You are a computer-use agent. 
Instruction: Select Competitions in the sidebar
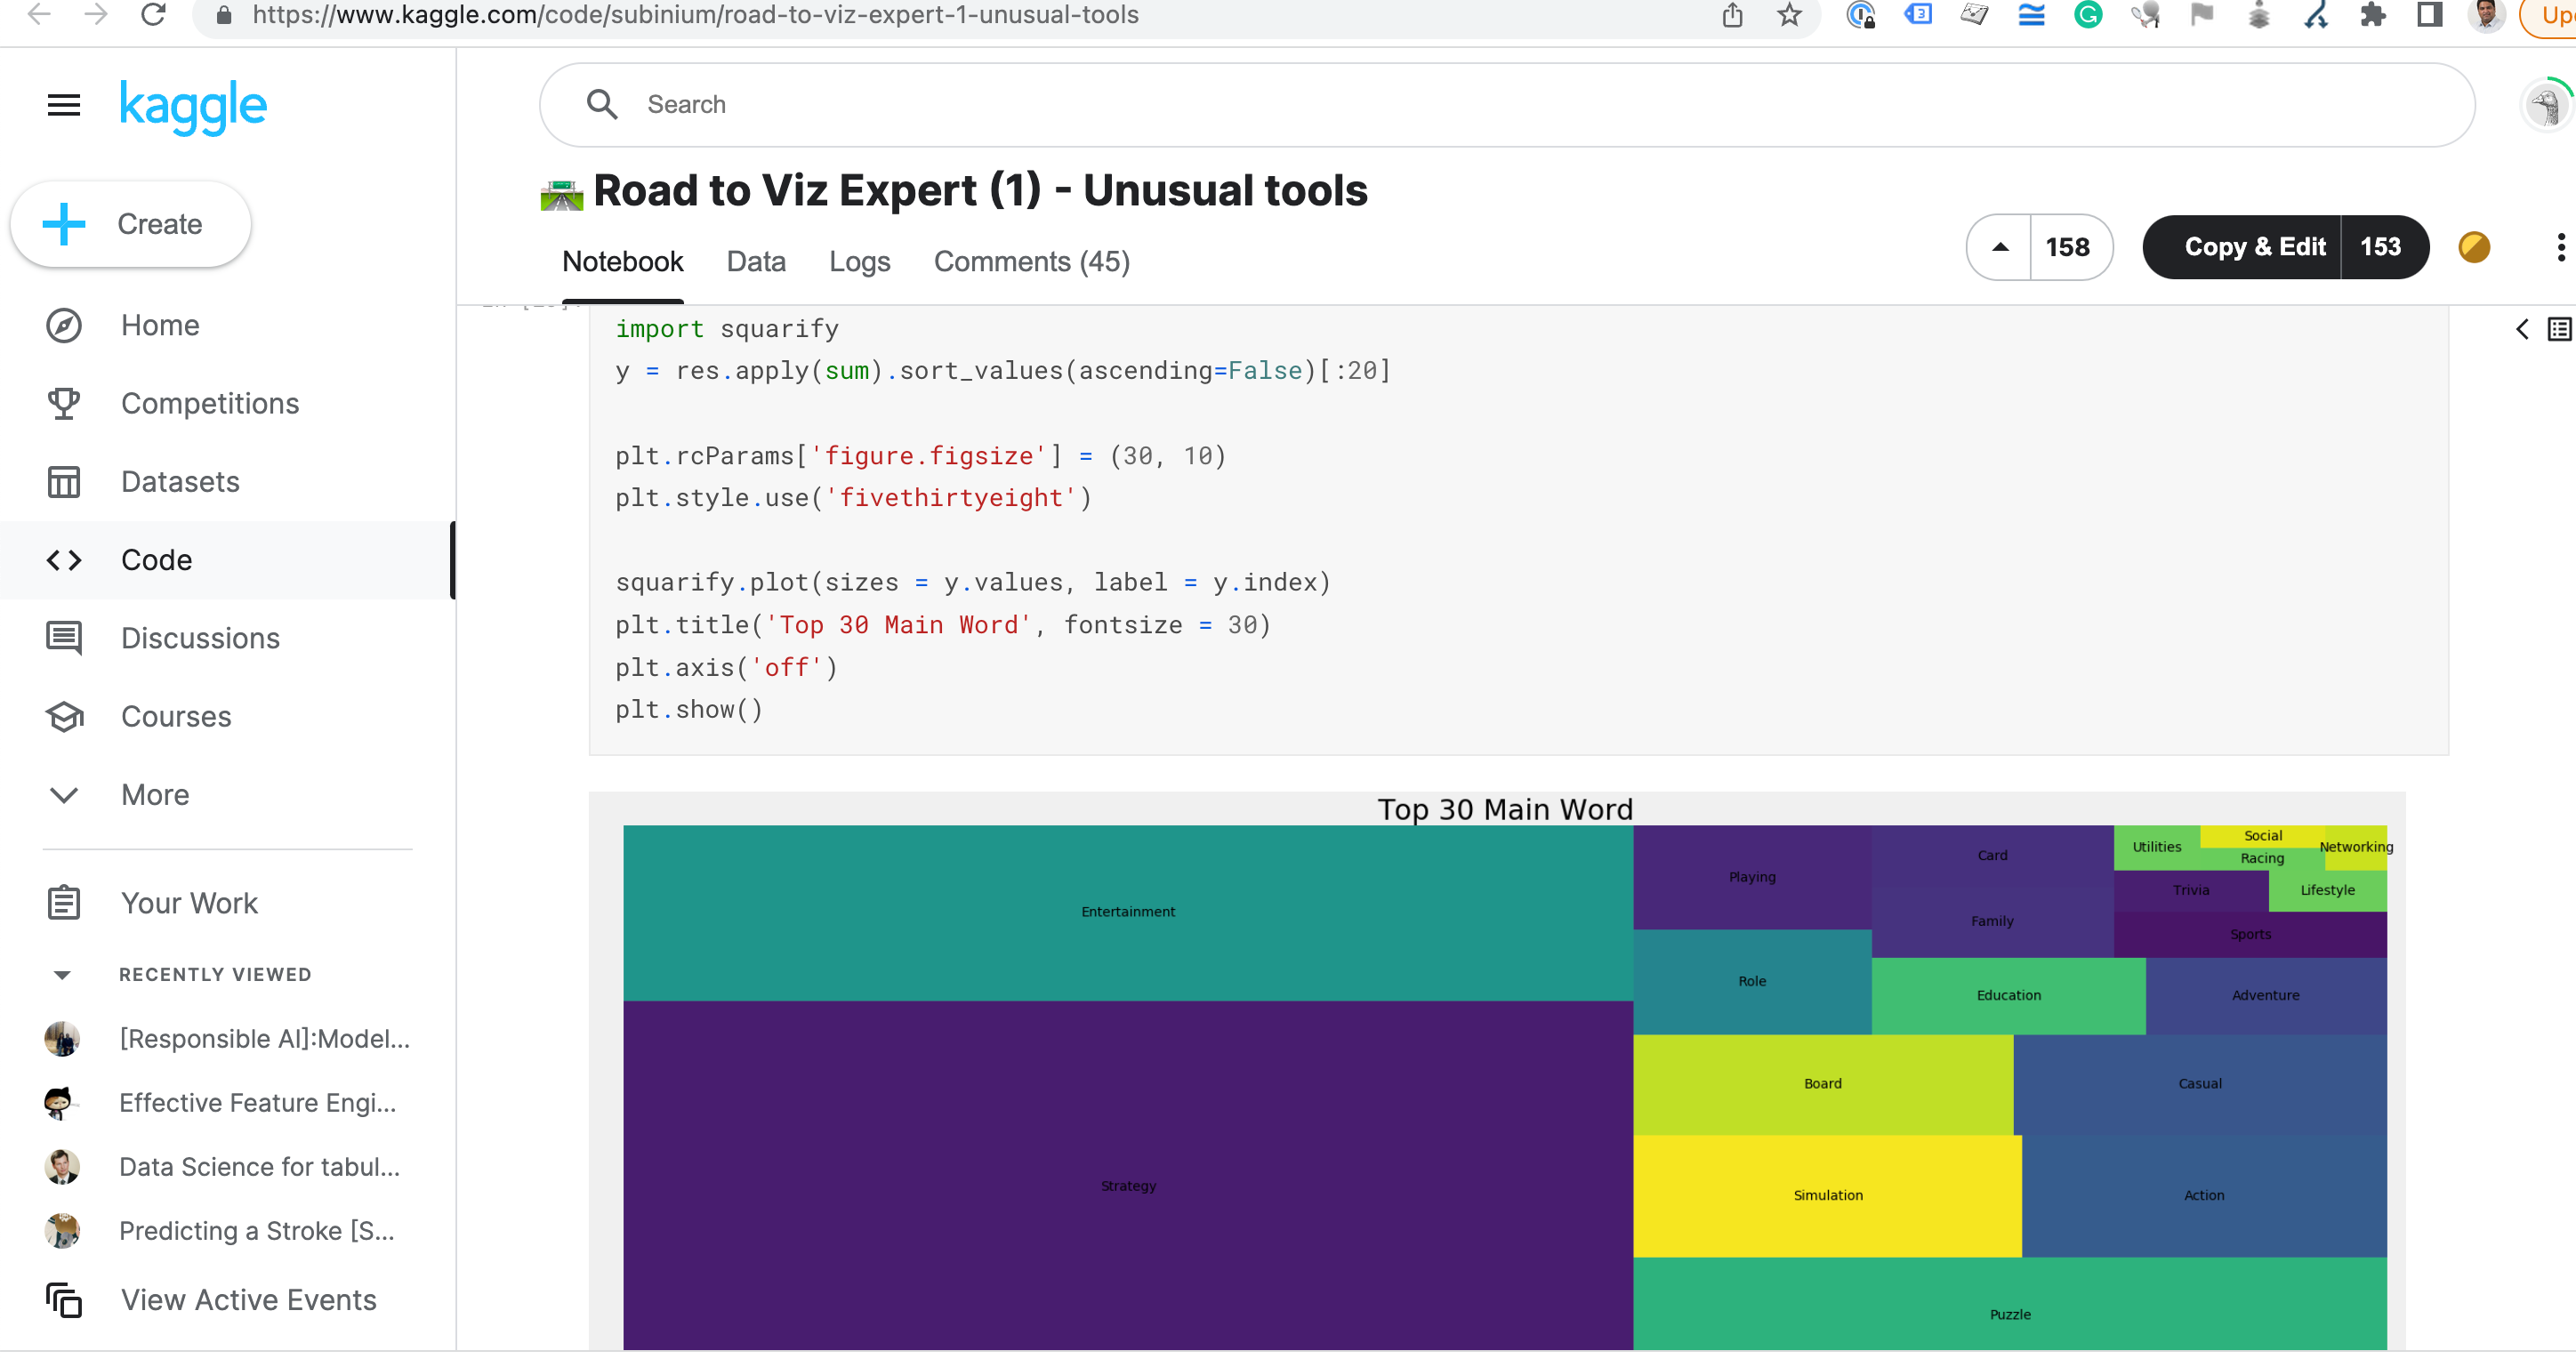tap(210, 403)
